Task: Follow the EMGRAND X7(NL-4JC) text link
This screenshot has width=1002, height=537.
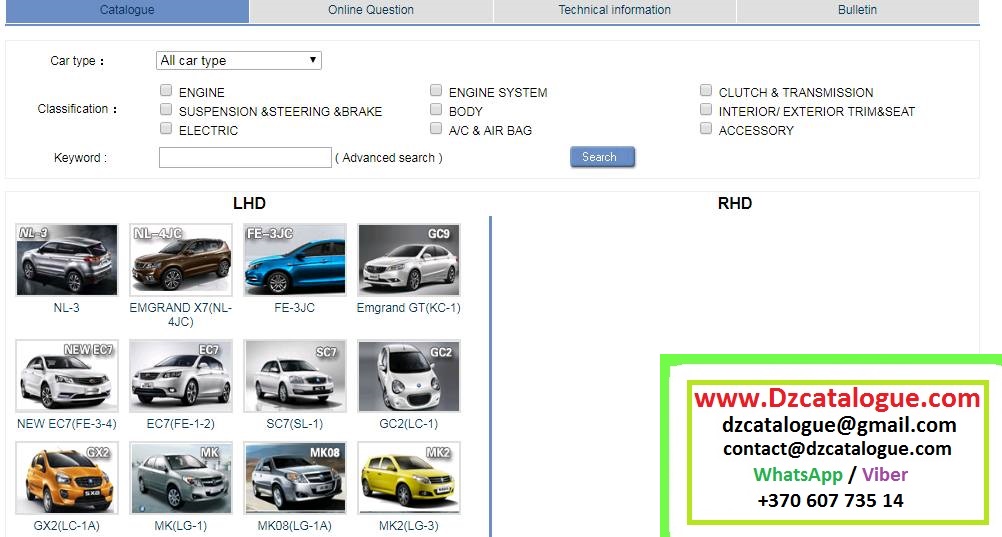Action: point(181,315)
